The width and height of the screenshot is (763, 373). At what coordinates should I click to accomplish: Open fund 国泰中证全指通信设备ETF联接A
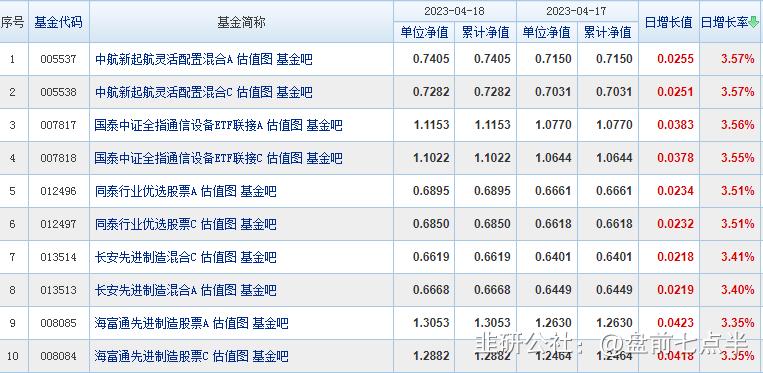179,125
